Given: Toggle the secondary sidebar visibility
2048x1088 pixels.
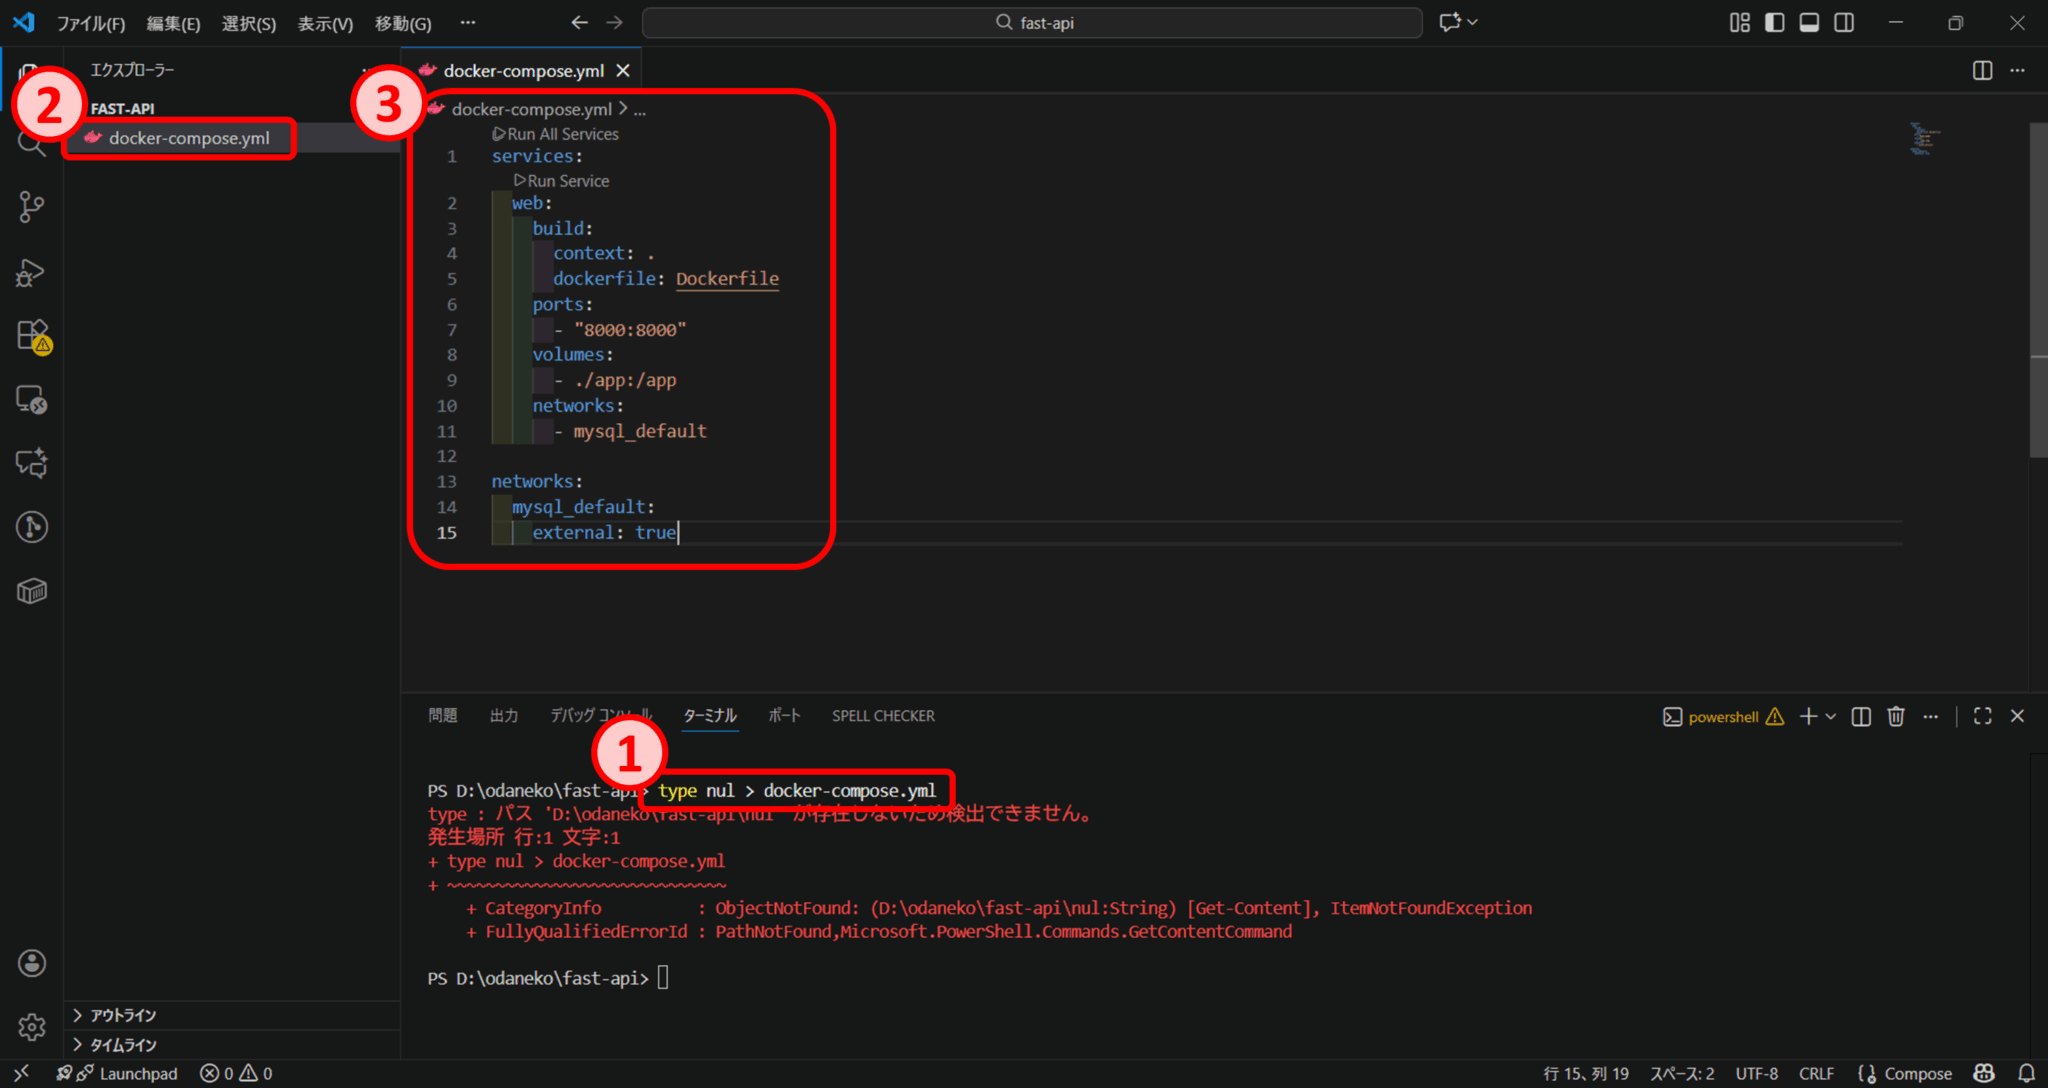Looking at the screenshot, I should tap(1844, 21).
